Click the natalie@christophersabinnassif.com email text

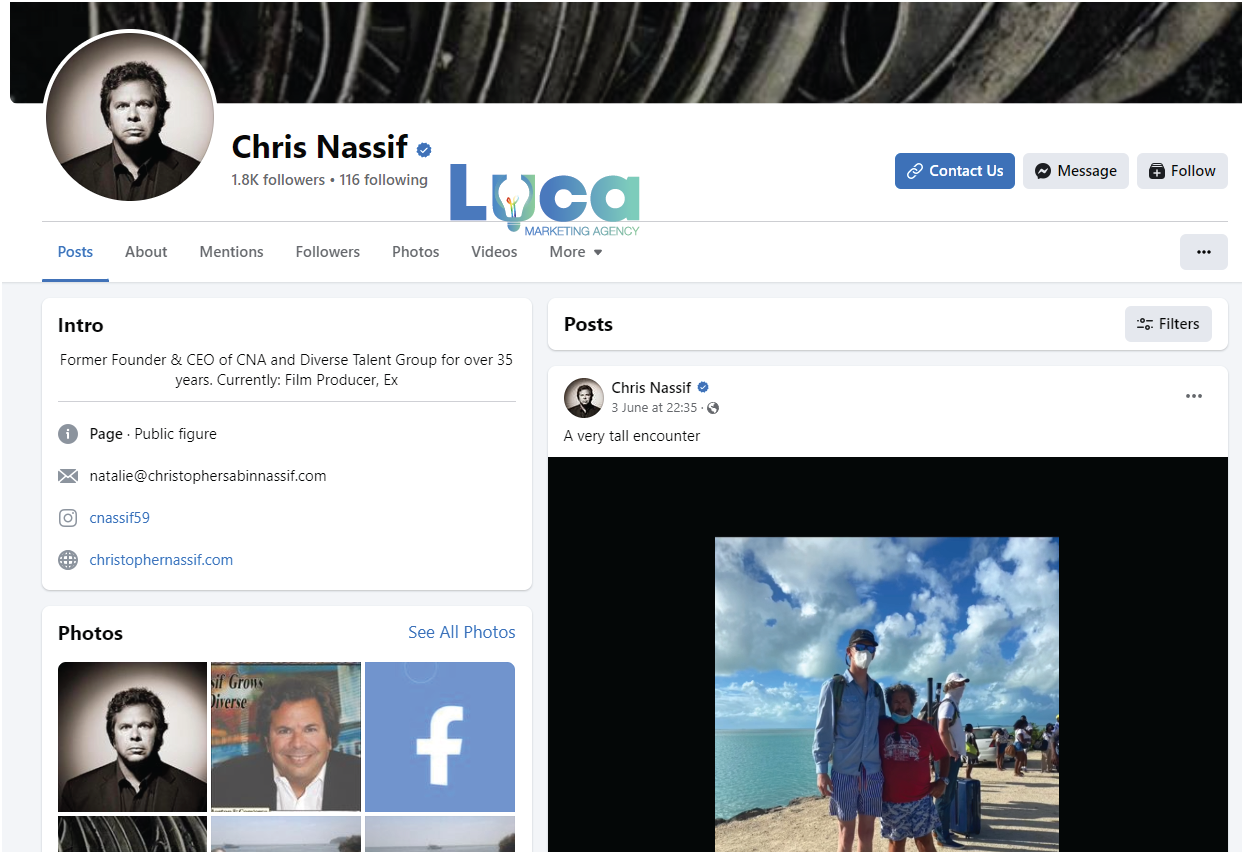point(208,476)
